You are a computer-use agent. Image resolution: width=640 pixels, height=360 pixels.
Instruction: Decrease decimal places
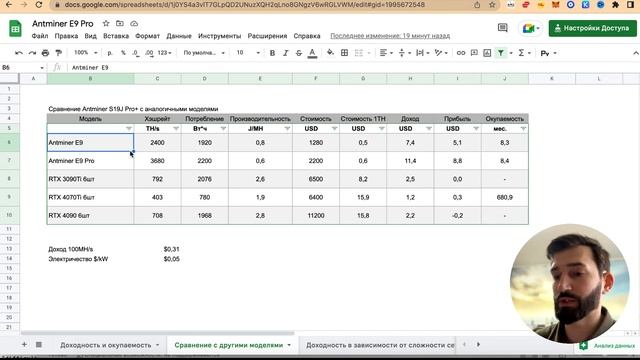click(x=136, y=53)
